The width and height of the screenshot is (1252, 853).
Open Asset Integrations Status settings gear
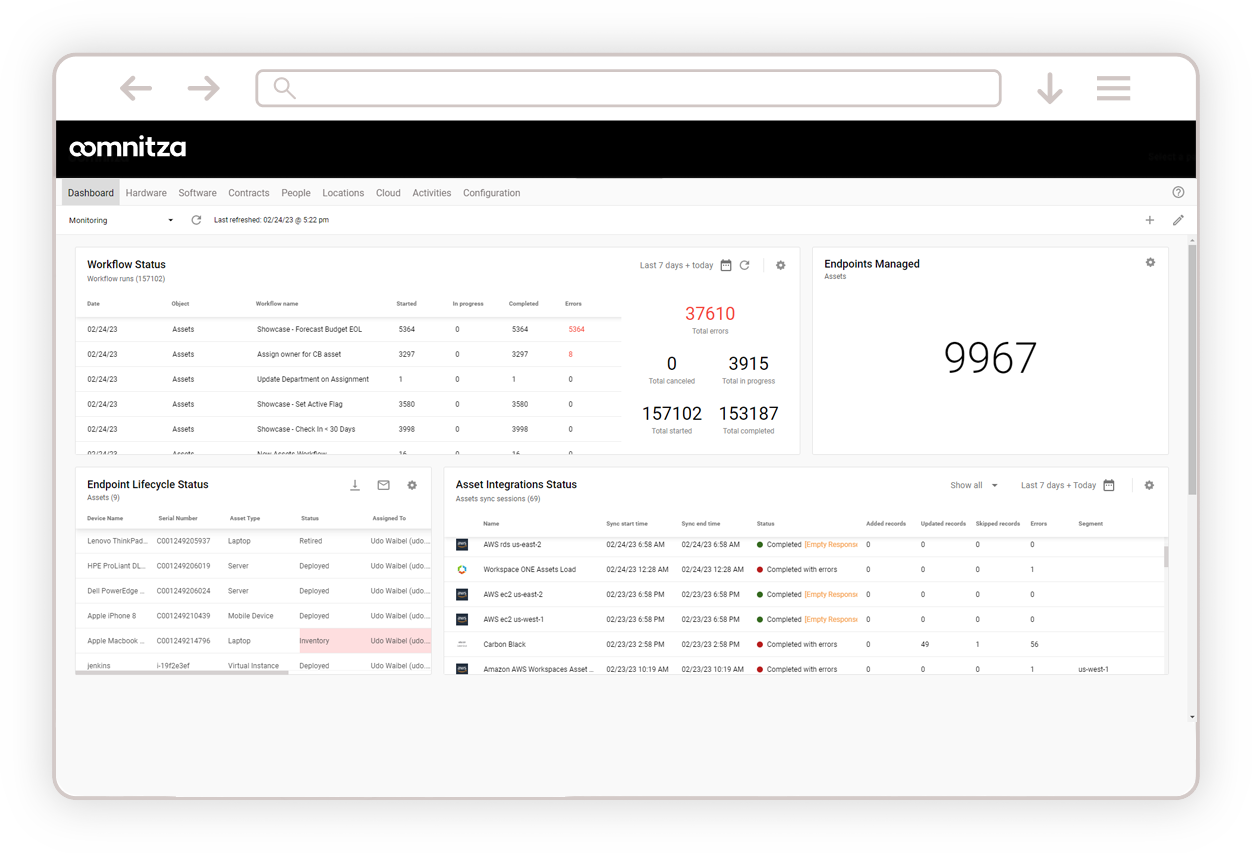point(1149,485)
